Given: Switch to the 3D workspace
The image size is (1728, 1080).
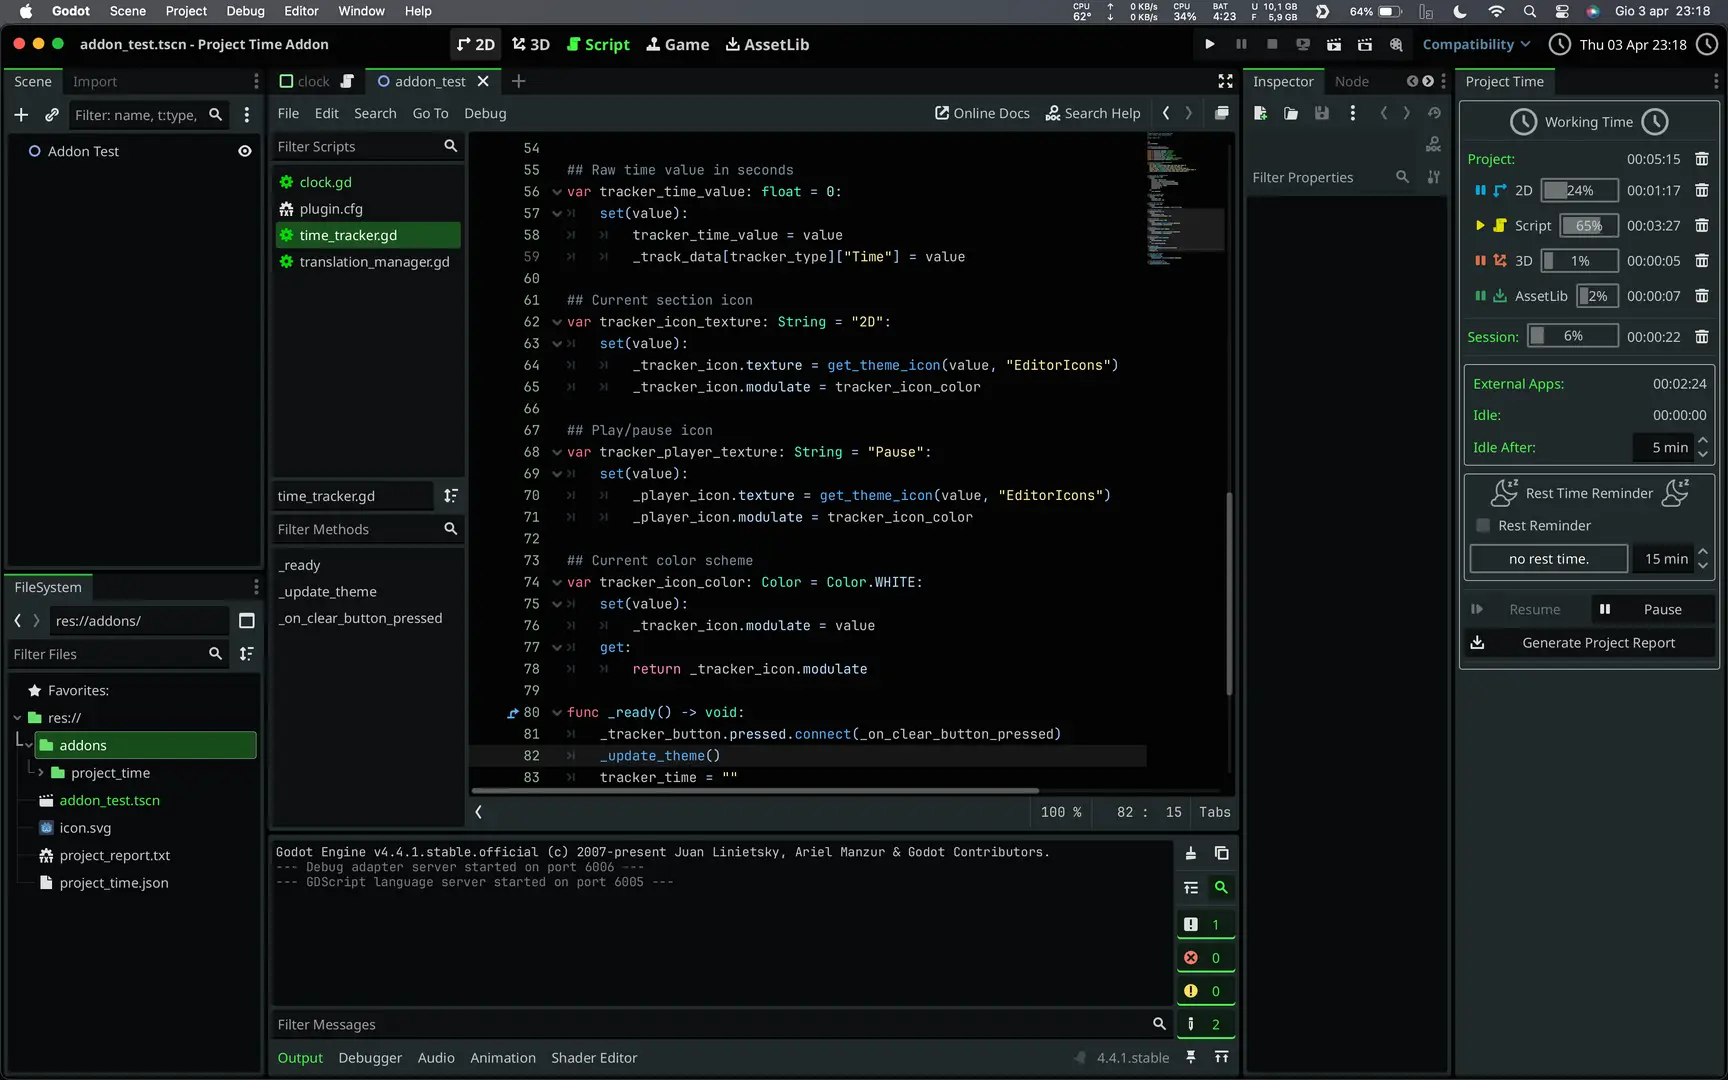Looking at the screenshot, I should (531, 44).
